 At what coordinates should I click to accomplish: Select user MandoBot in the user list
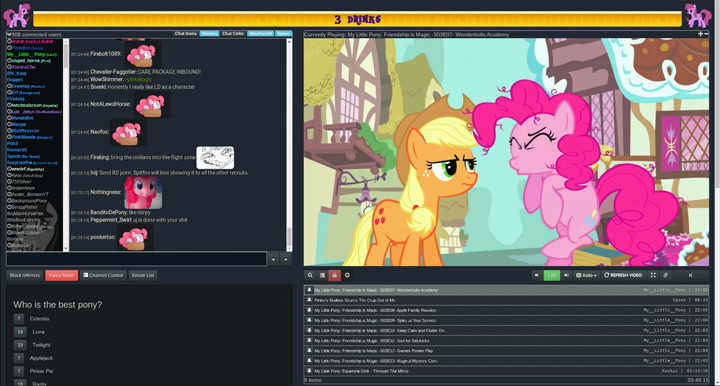point(22,118)
